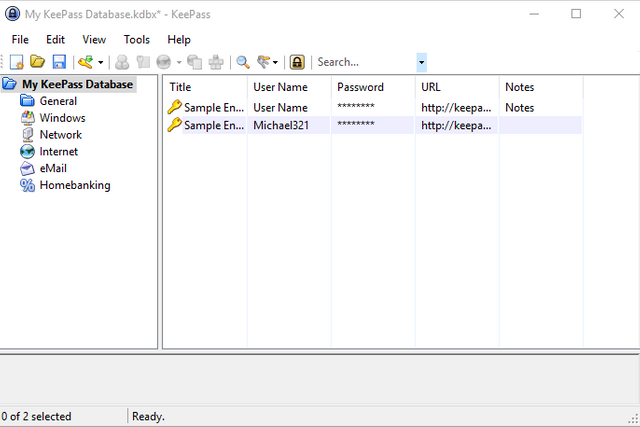Viewport: 640px width, 427px height.
Task: Click the General folder icon in tree
Action: (27, 101)
